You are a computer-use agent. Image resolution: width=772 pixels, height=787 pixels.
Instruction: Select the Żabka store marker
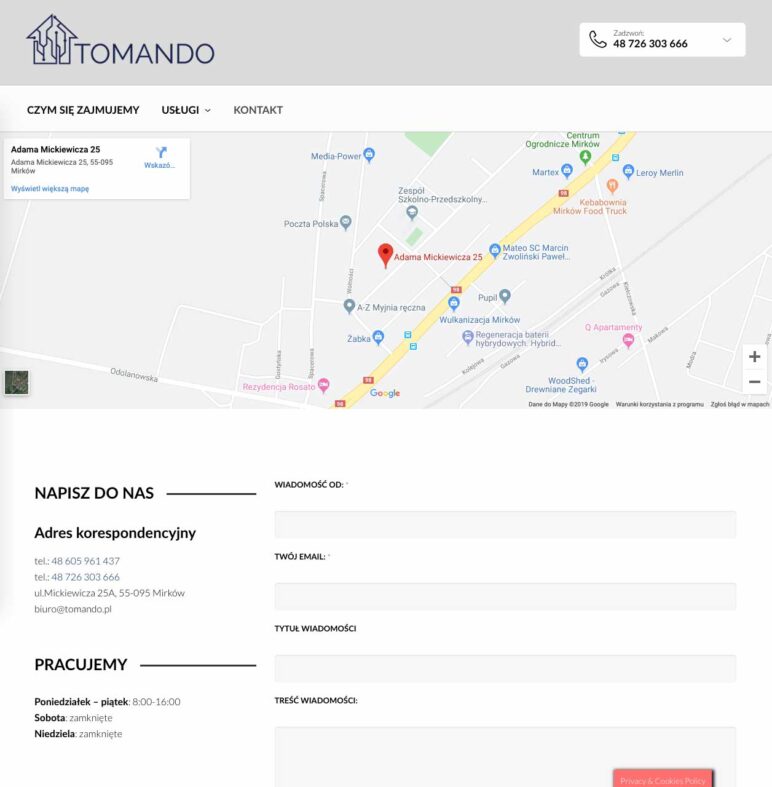coord(378,337)
